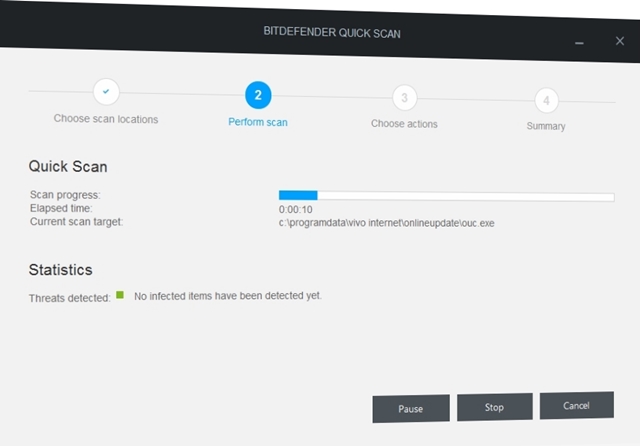
Task: Select 'No infected items have been detected yet' text
Action: coord(228,296)
